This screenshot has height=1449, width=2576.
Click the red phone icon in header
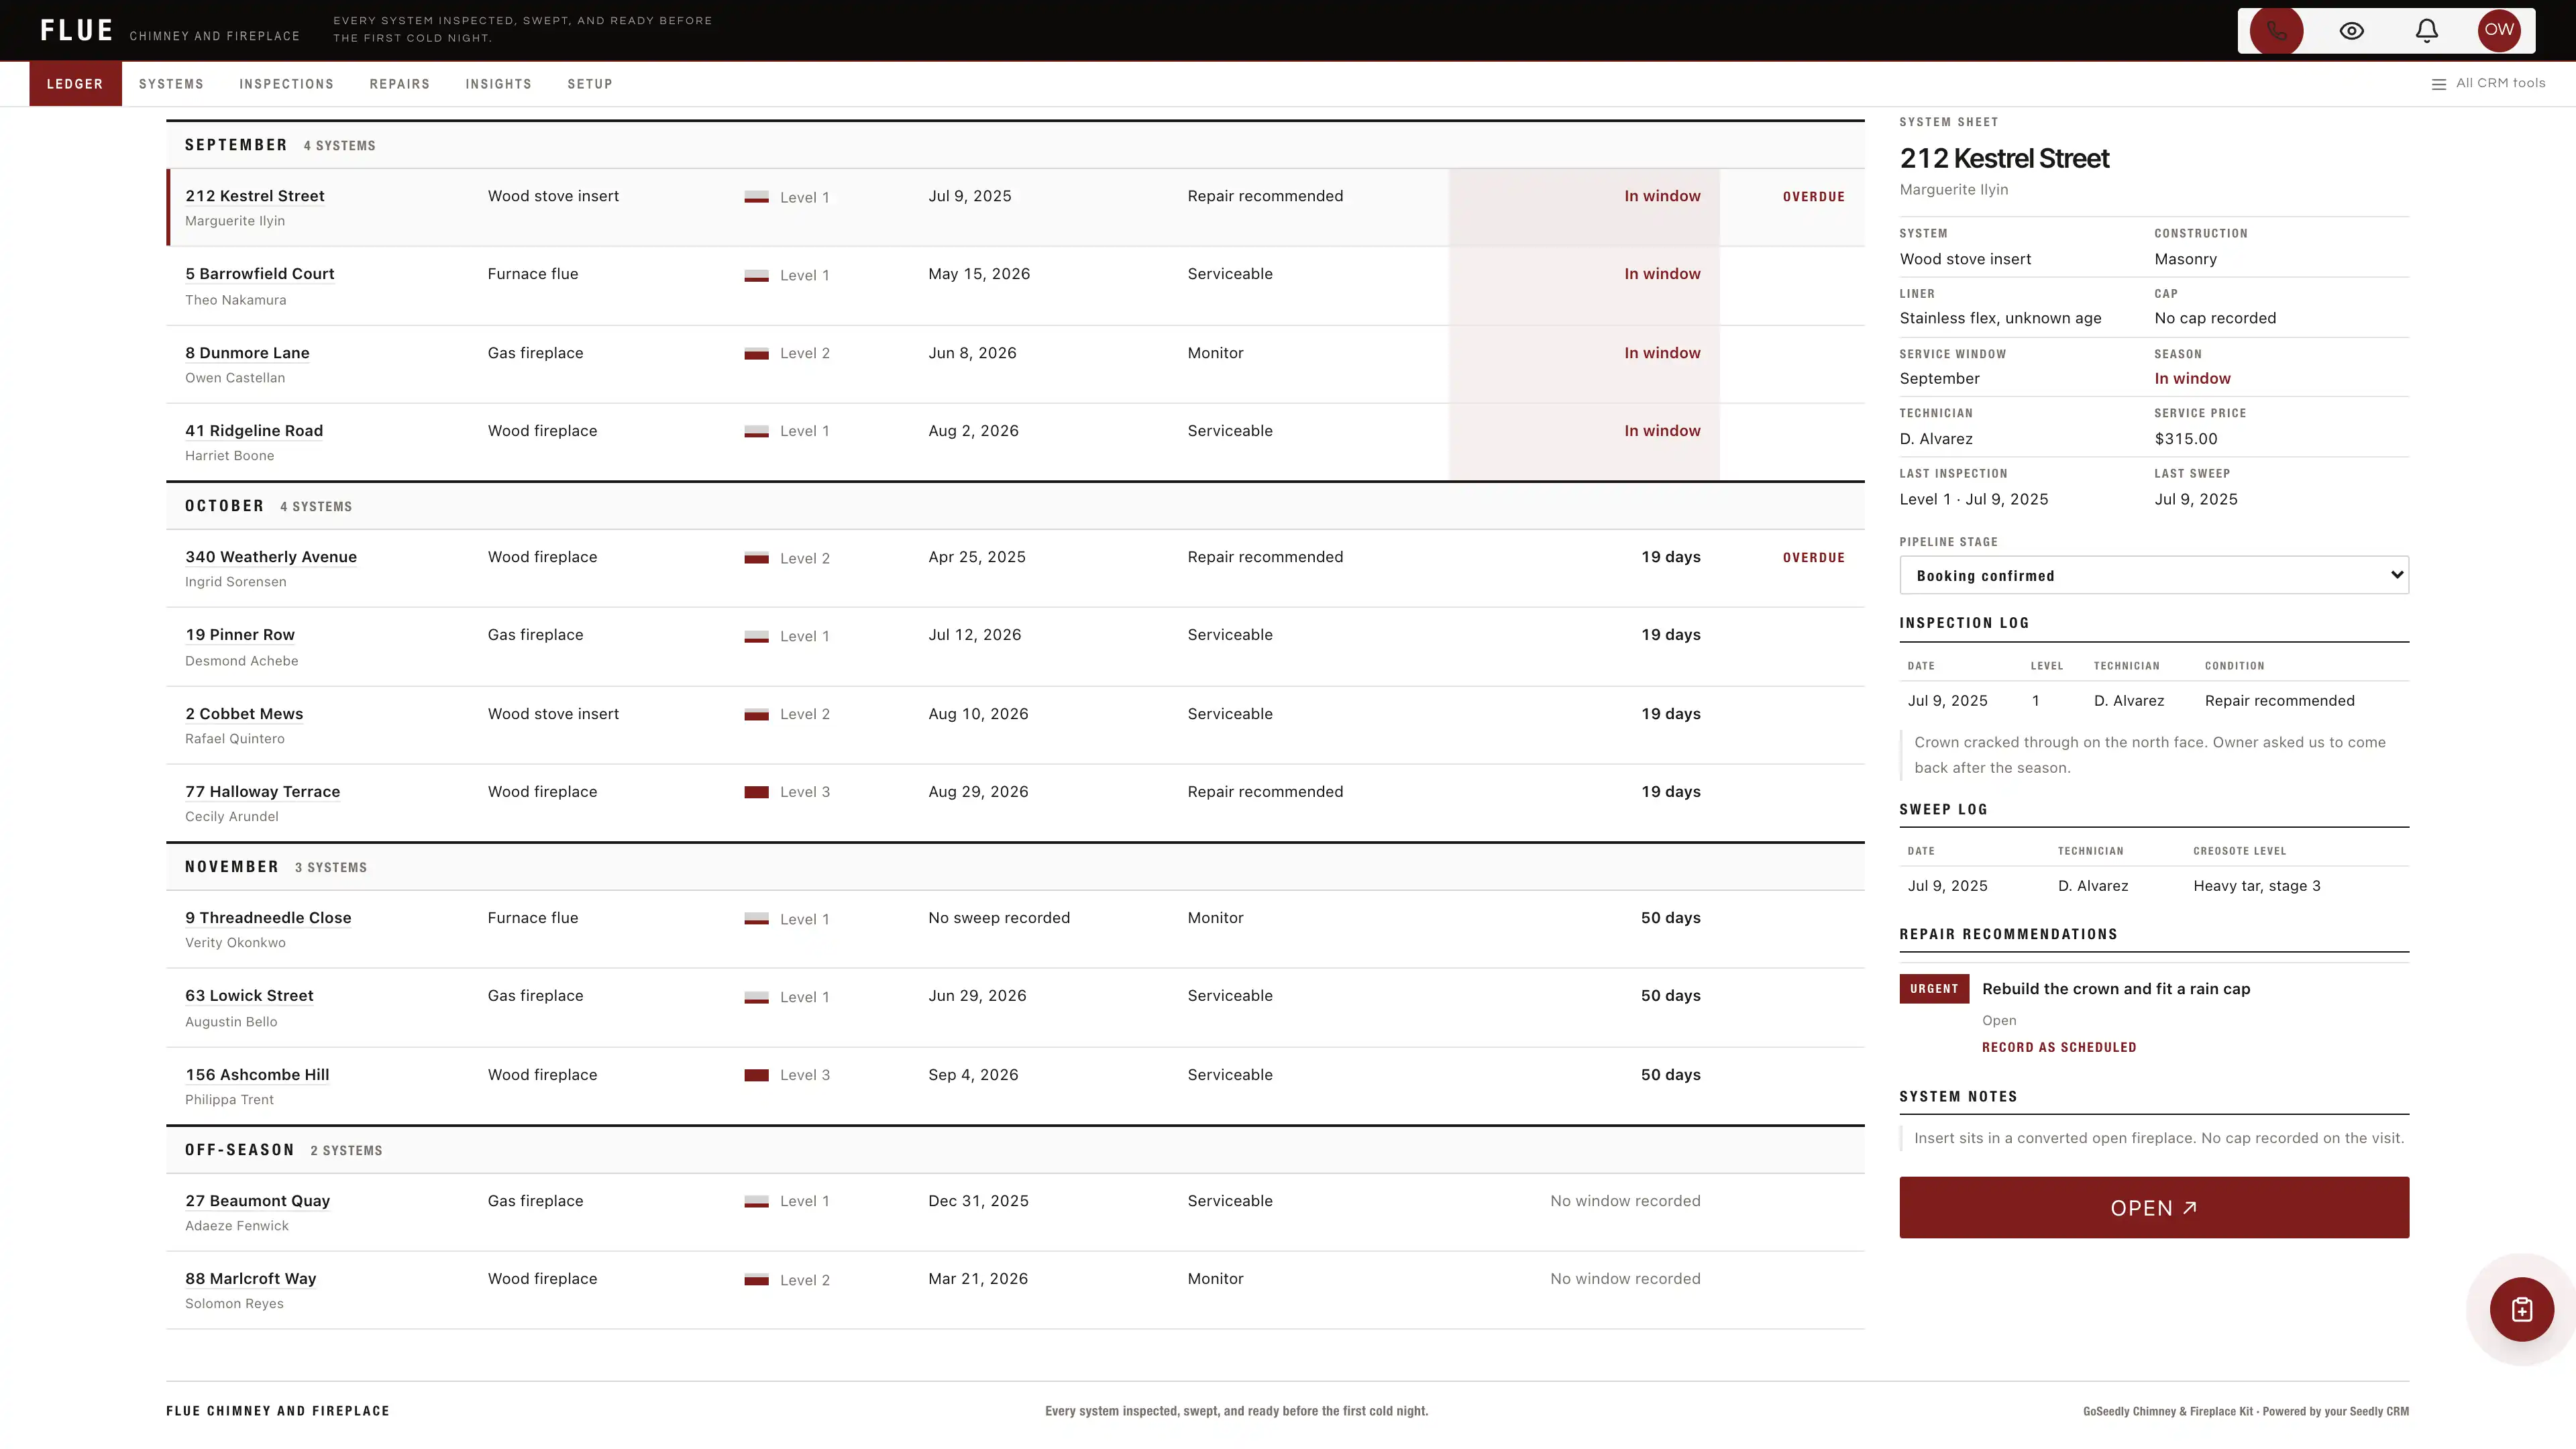pos(2276,30)
